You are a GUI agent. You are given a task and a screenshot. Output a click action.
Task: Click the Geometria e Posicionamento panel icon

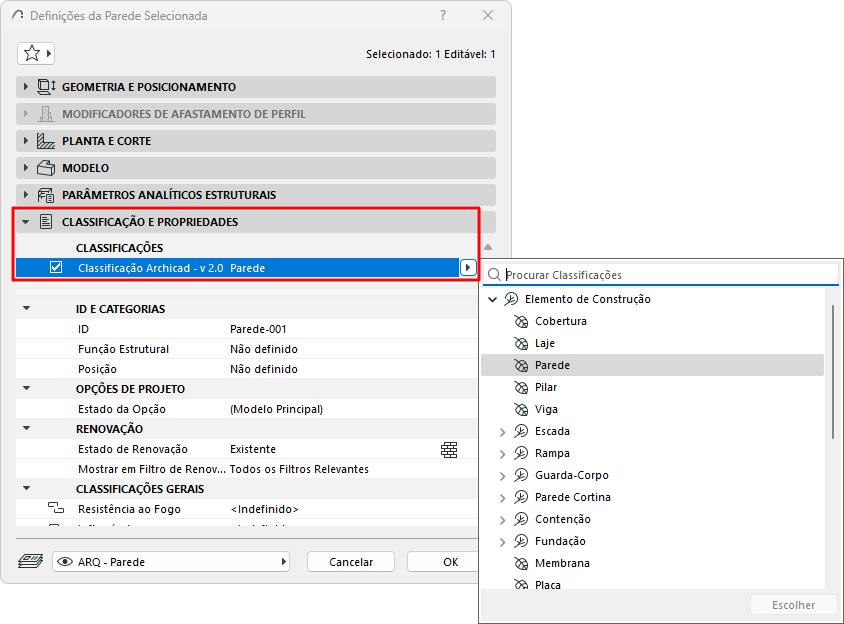pyautogui.click(x=46, y=87)
